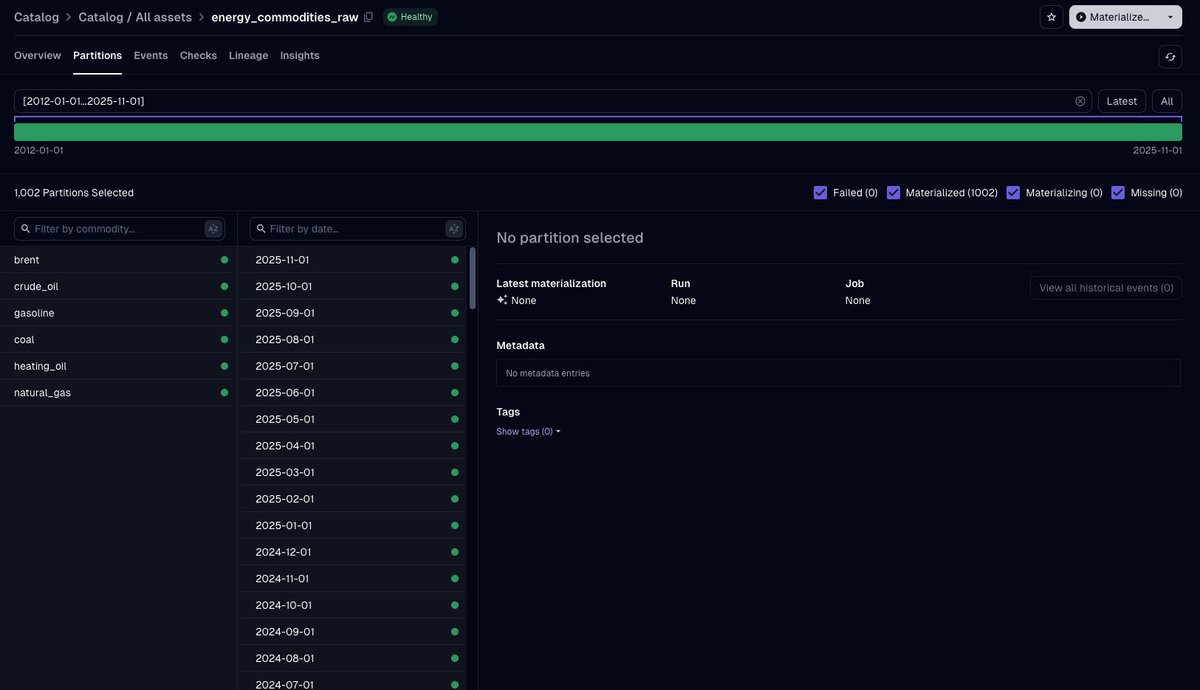View the Lineage tab
1200x690 pixels.
click(x=248, y=55)
